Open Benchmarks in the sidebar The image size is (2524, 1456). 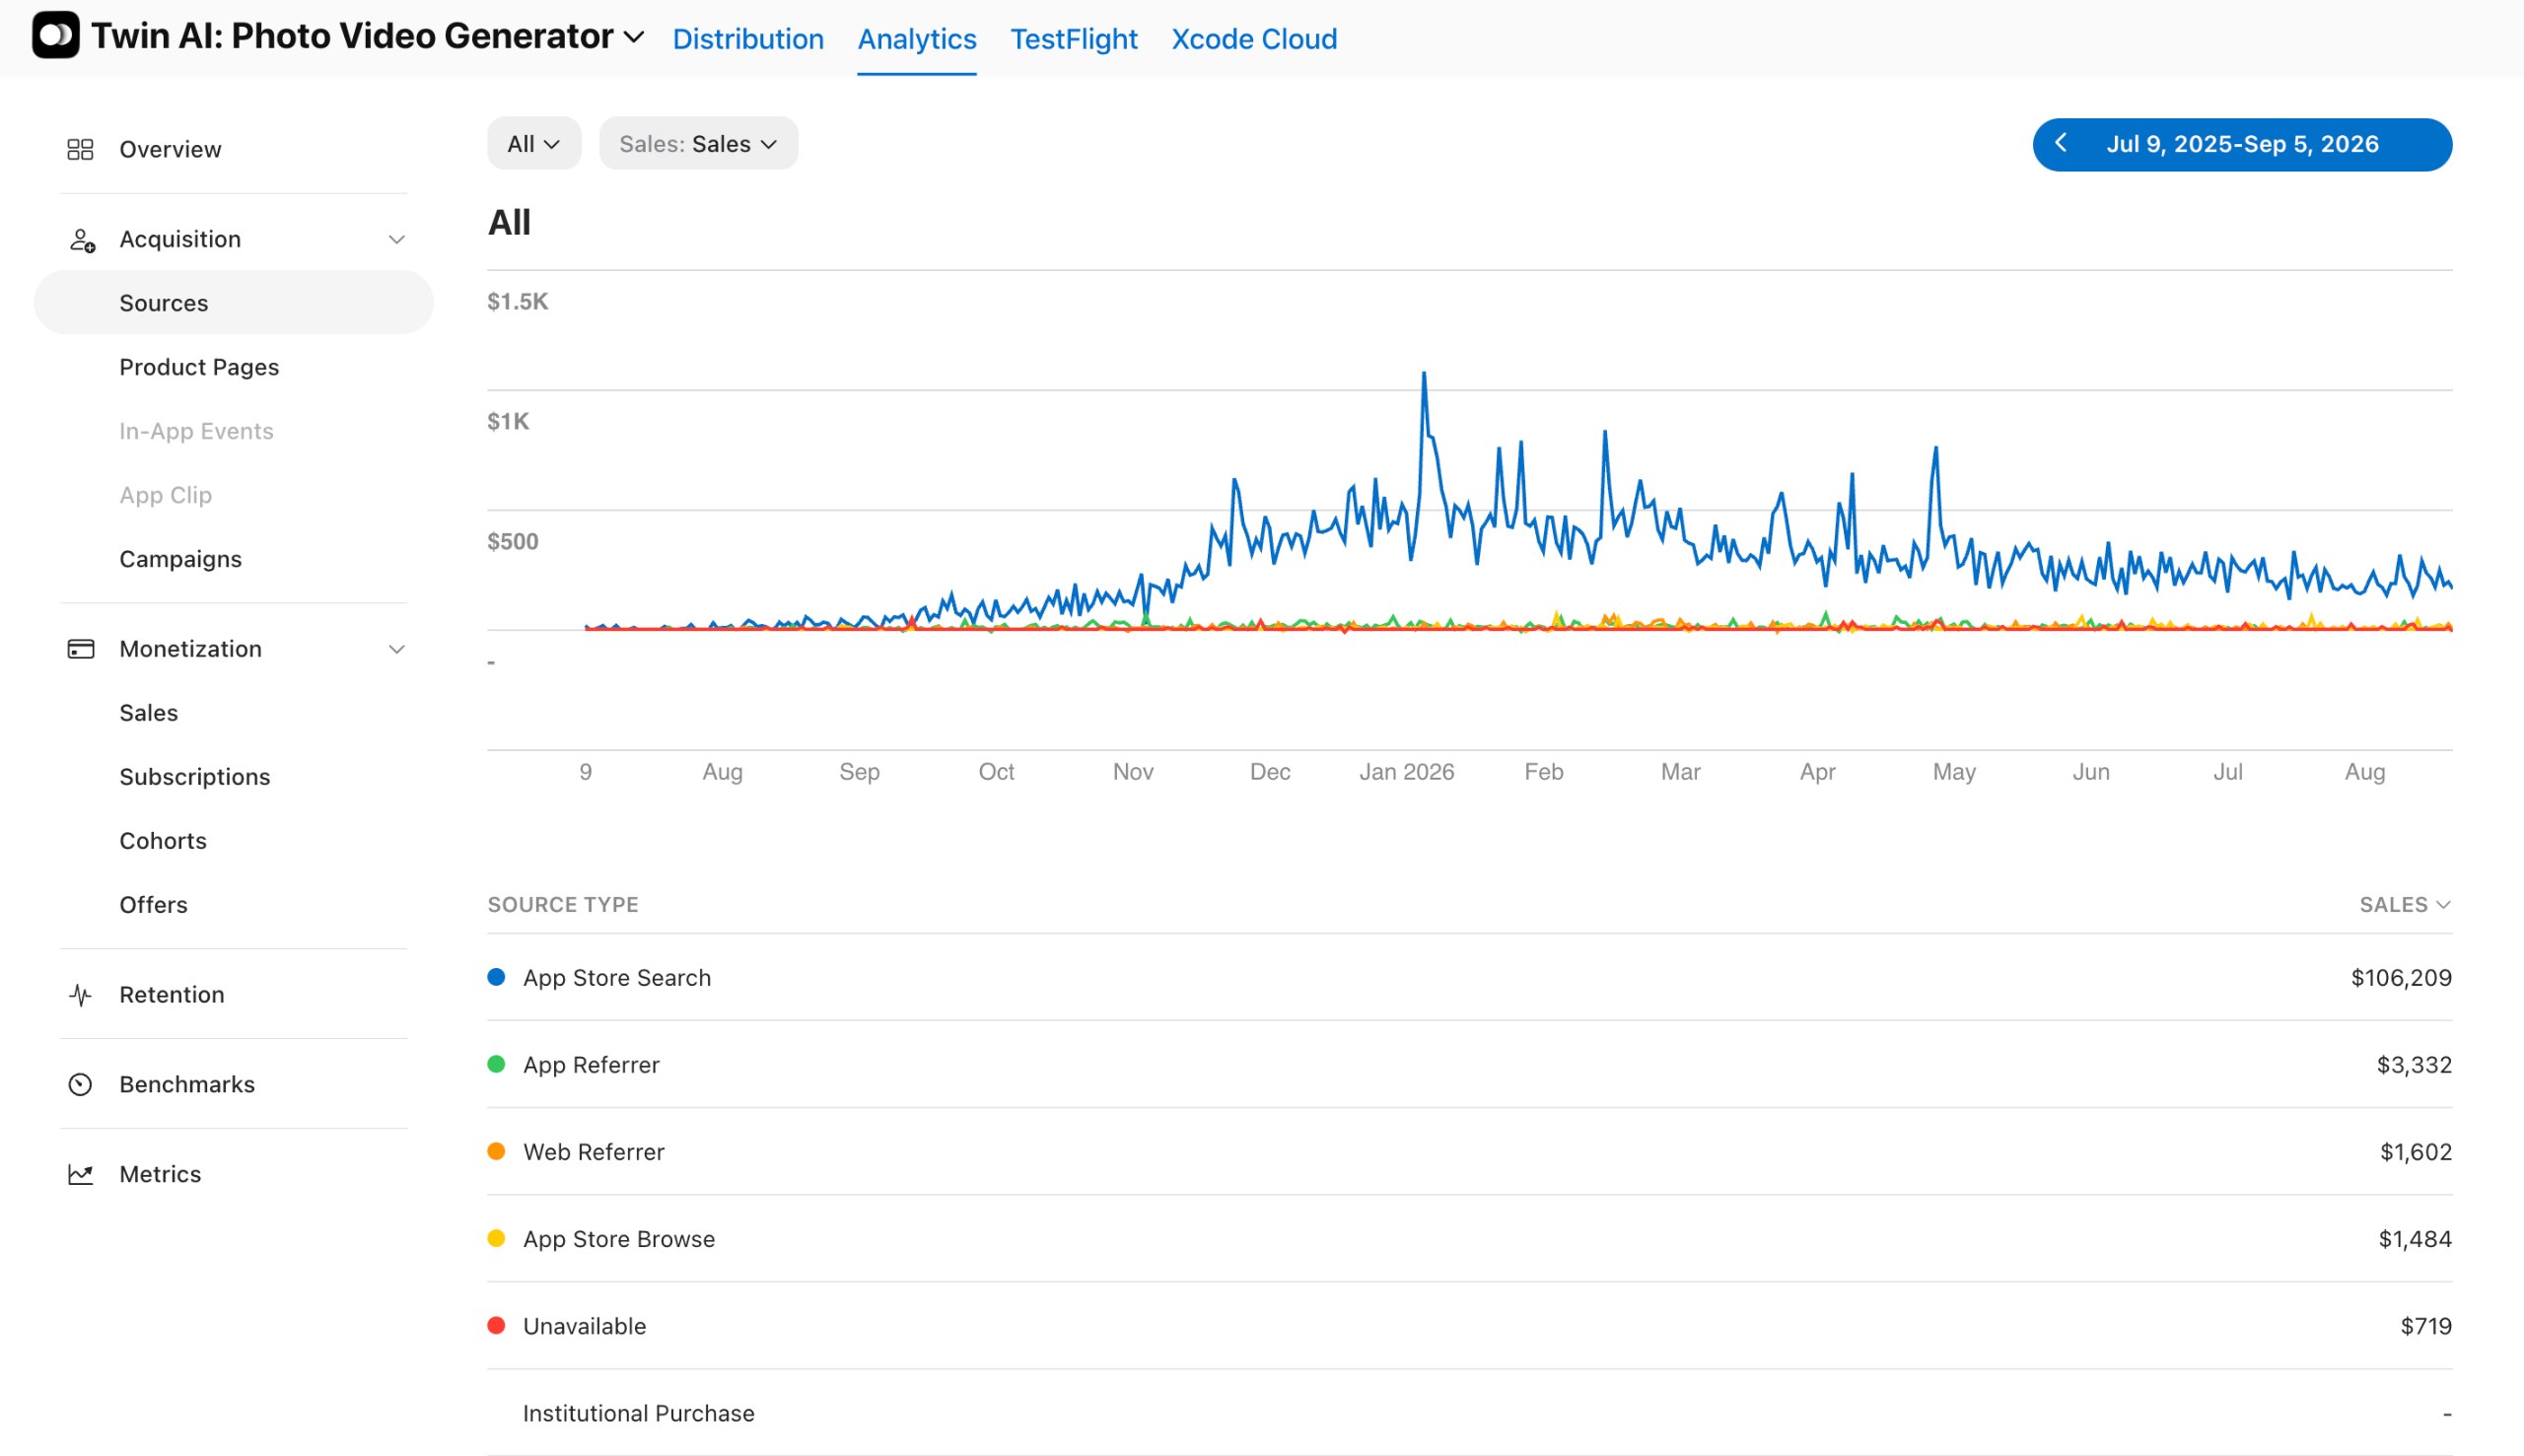(187, 1085)
